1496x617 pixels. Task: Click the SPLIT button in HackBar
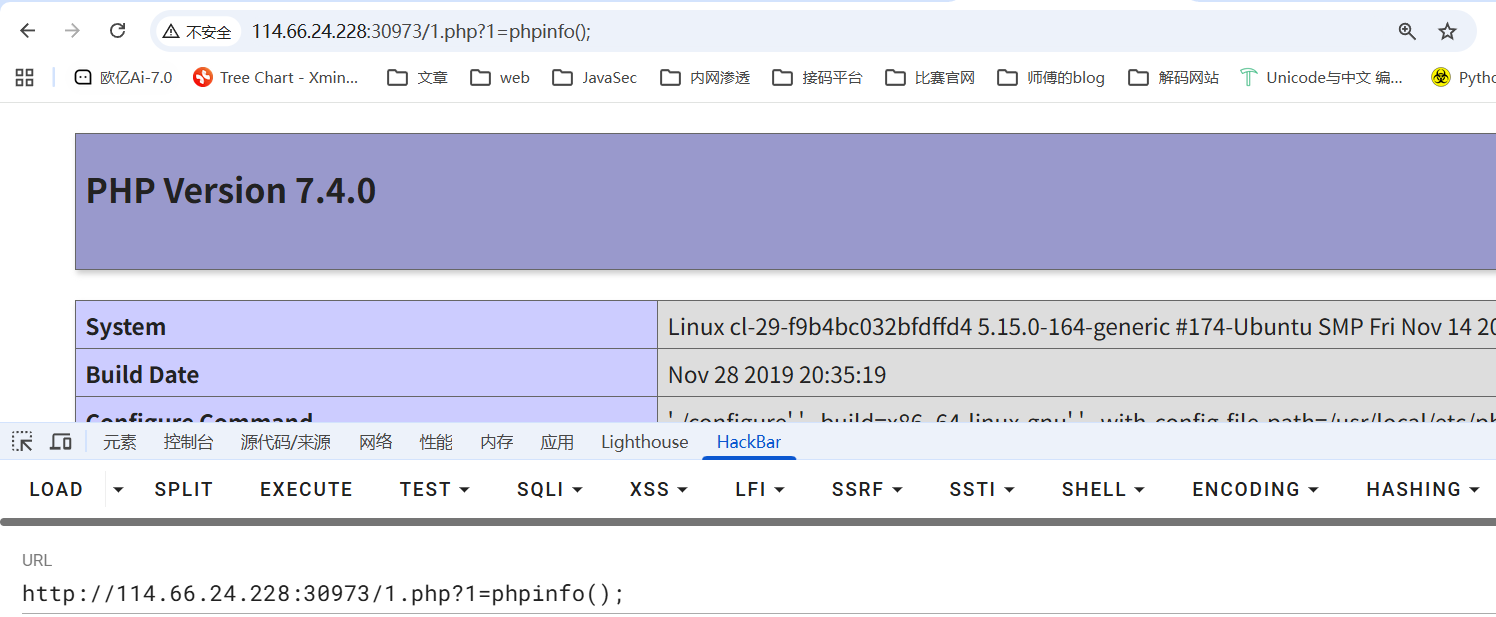pos(184,489)
